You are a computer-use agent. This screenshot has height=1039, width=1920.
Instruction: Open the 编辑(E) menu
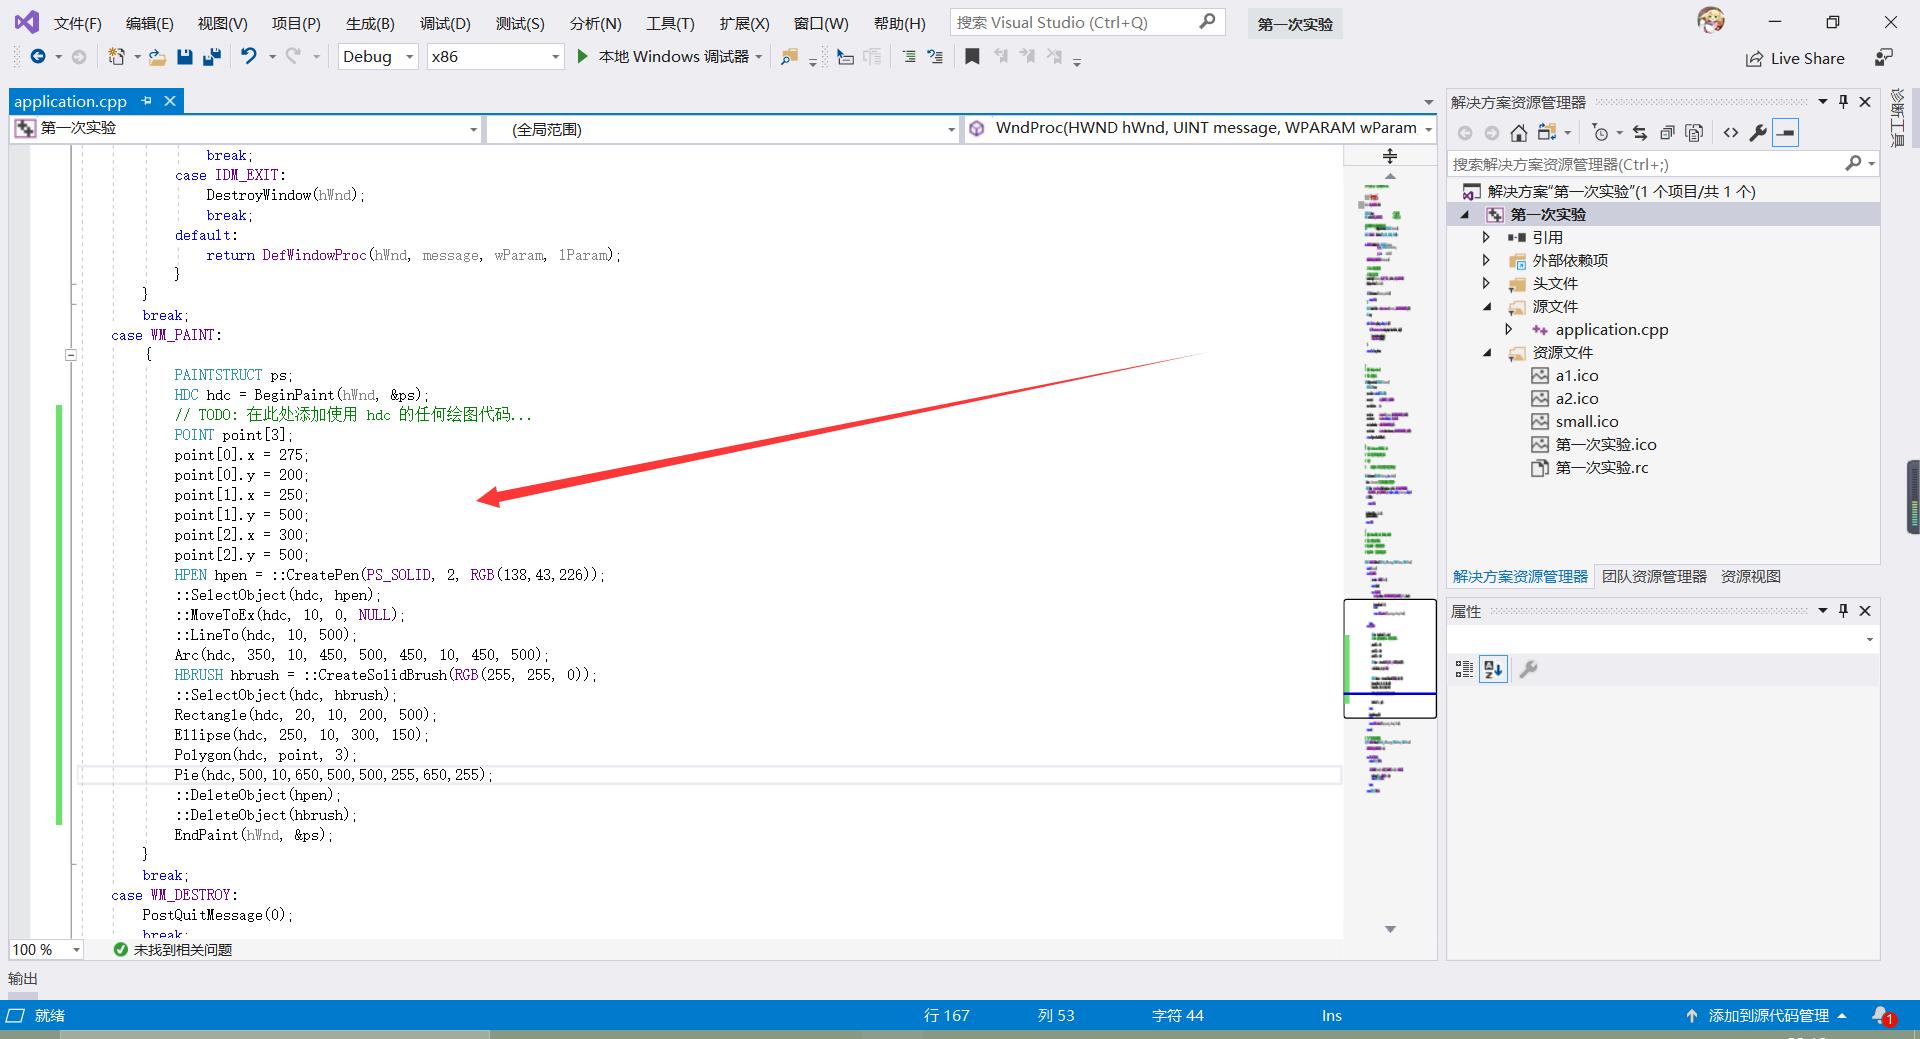[149, 23]
